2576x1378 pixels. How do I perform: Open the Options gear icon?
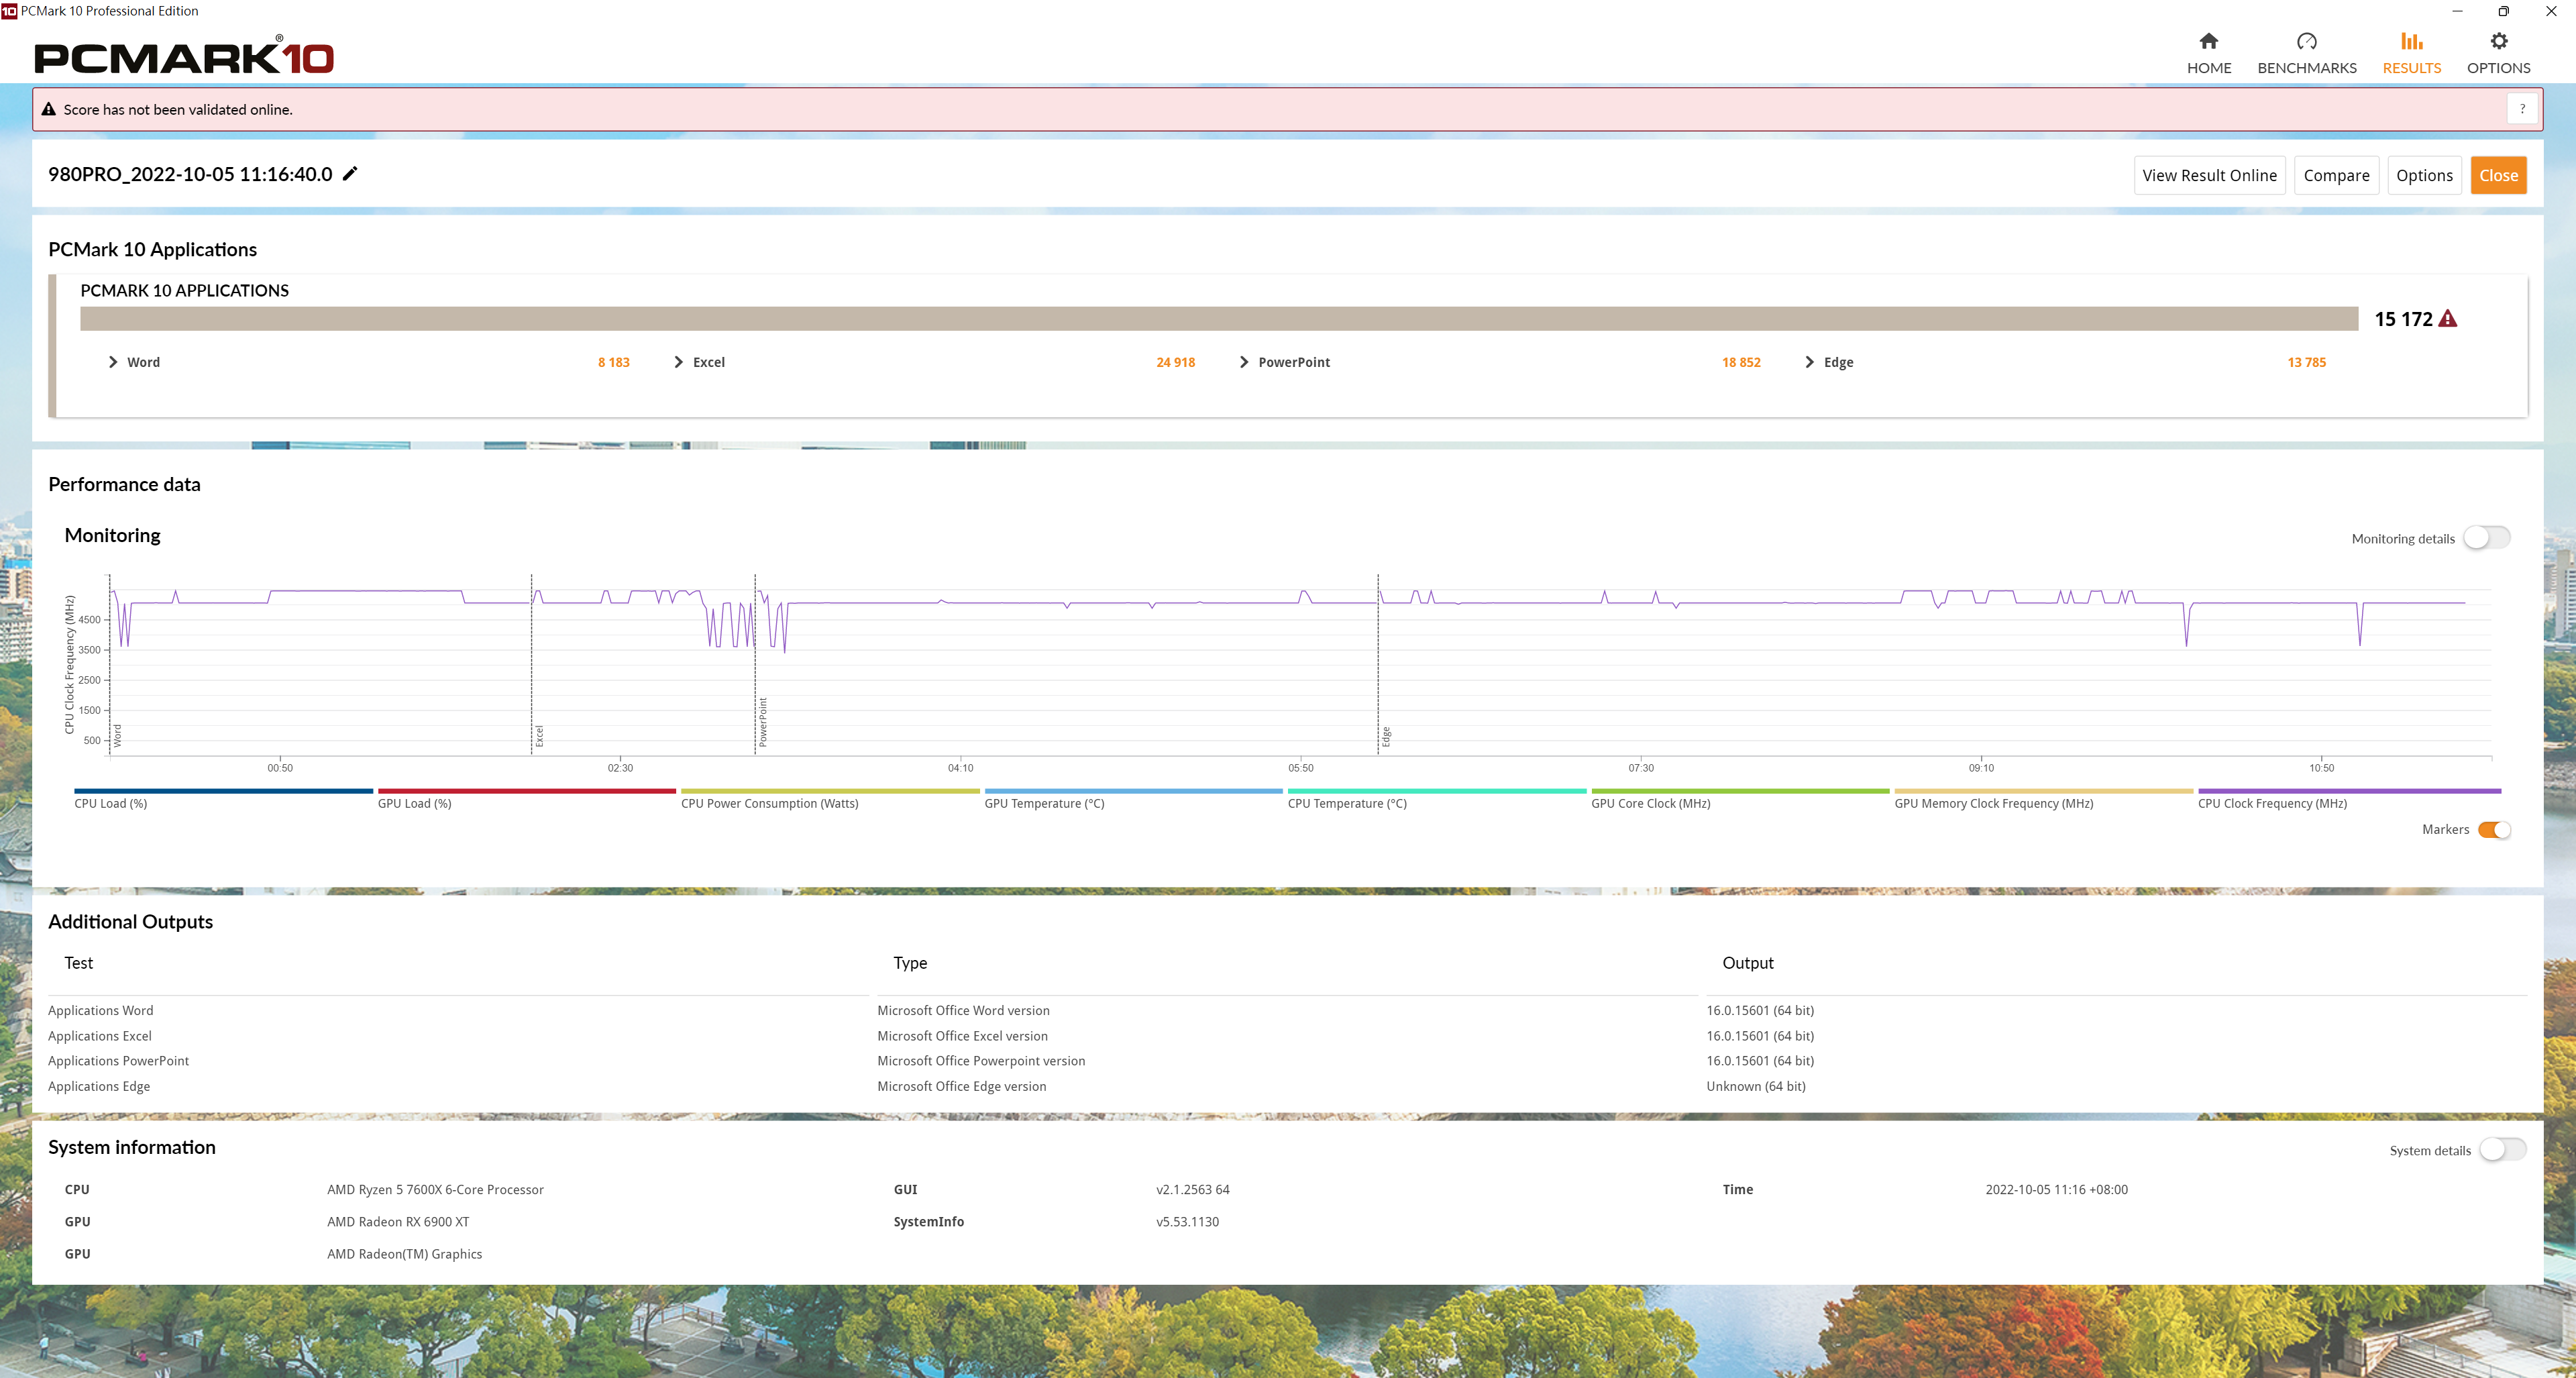coord(2498,41)
